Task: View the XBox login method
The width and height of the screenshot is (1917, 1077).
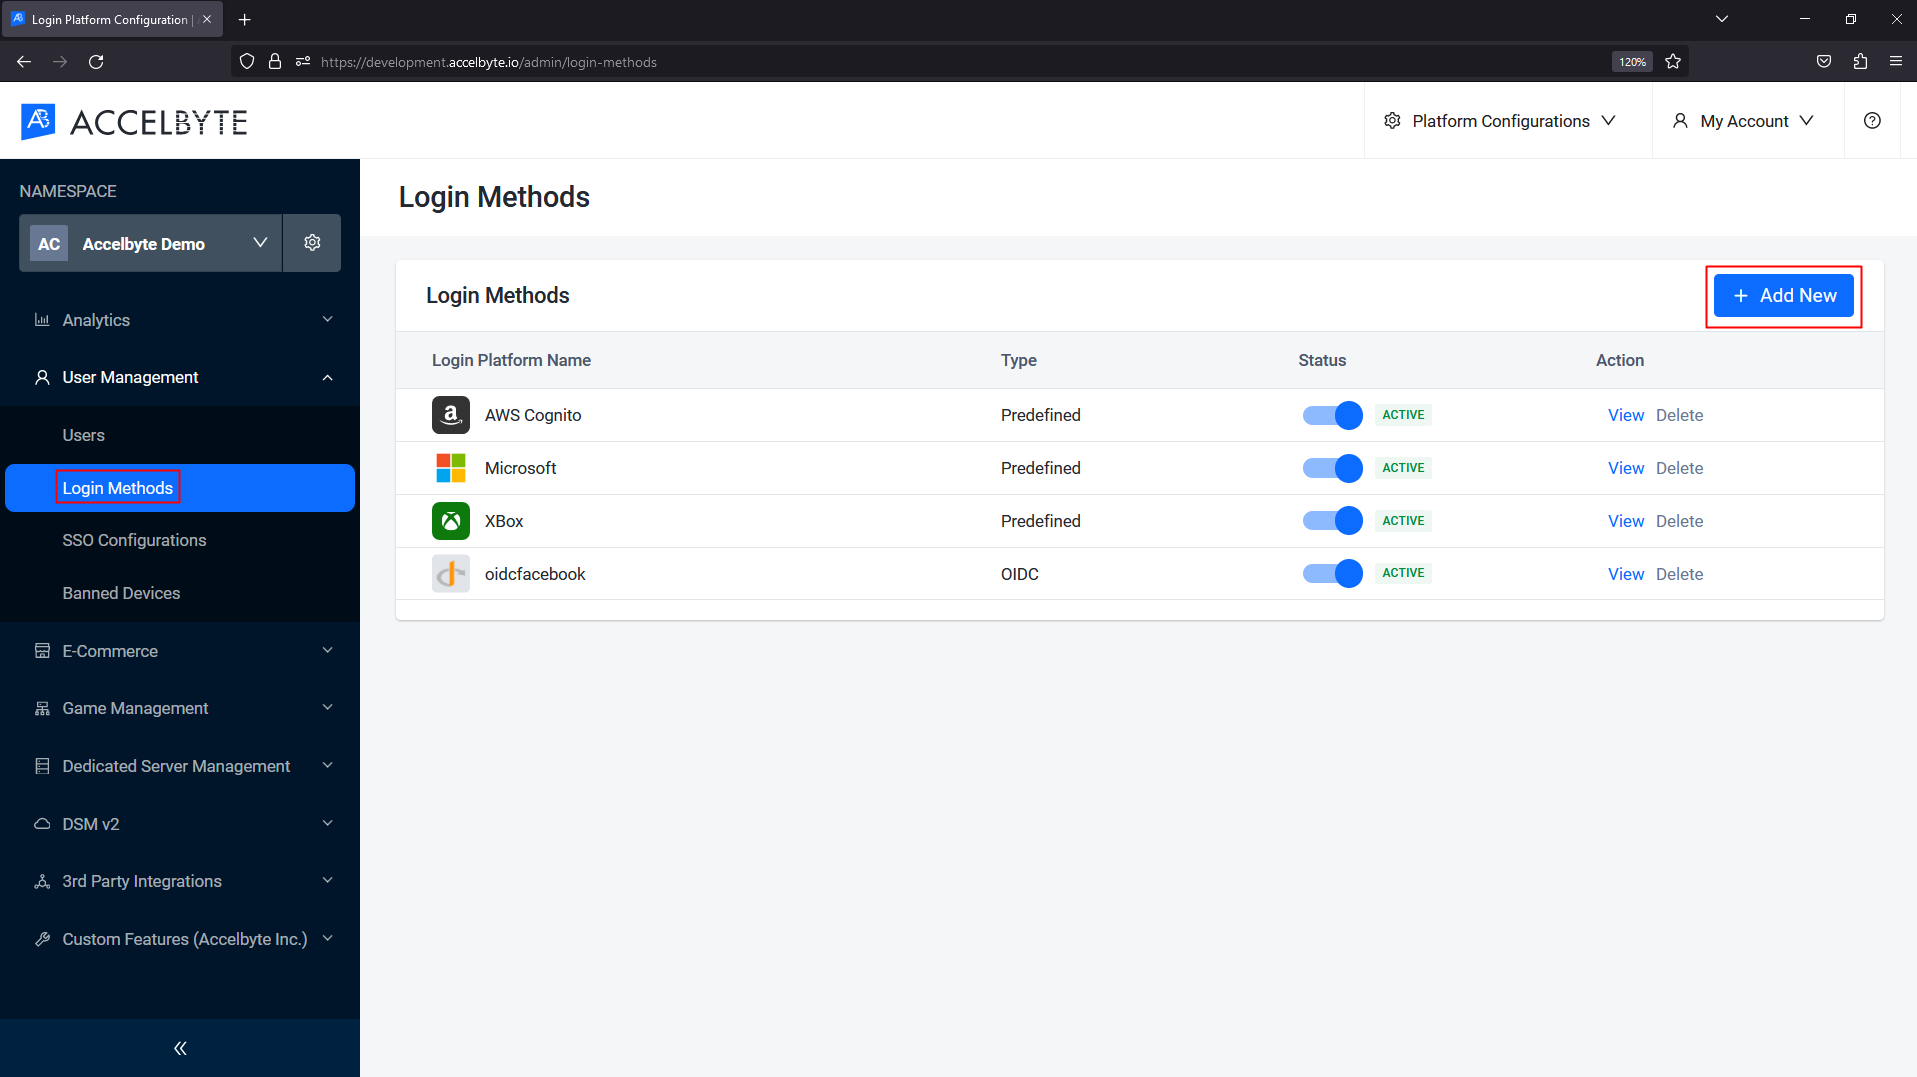Action: pyautogui.click(x=1625, y=521)
